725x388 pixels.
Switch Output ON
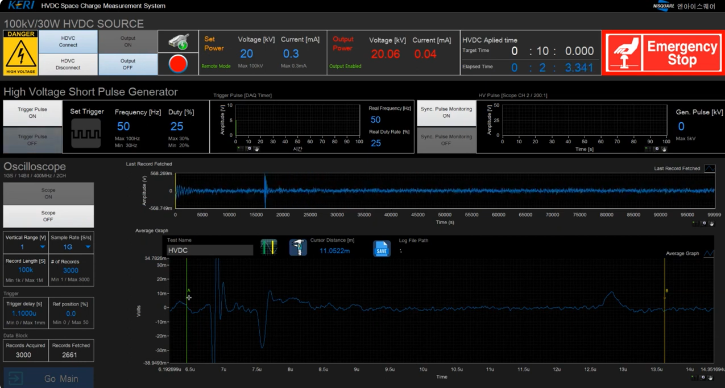[128, 42]
